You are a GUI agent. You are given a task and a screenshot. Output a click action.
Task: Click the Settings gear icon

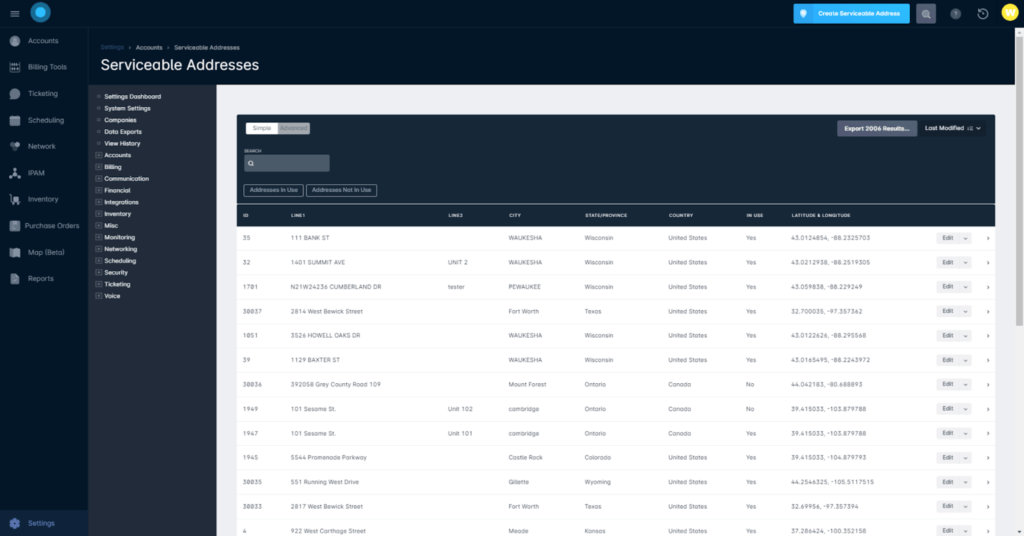[15, 524]
